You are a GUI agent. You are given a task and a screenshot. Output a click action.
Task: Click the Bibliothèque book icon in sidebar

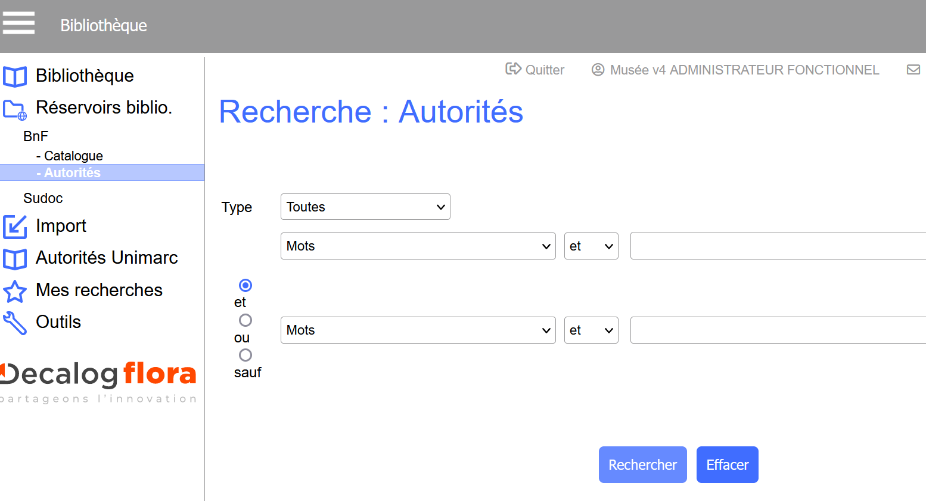[15, 77]
